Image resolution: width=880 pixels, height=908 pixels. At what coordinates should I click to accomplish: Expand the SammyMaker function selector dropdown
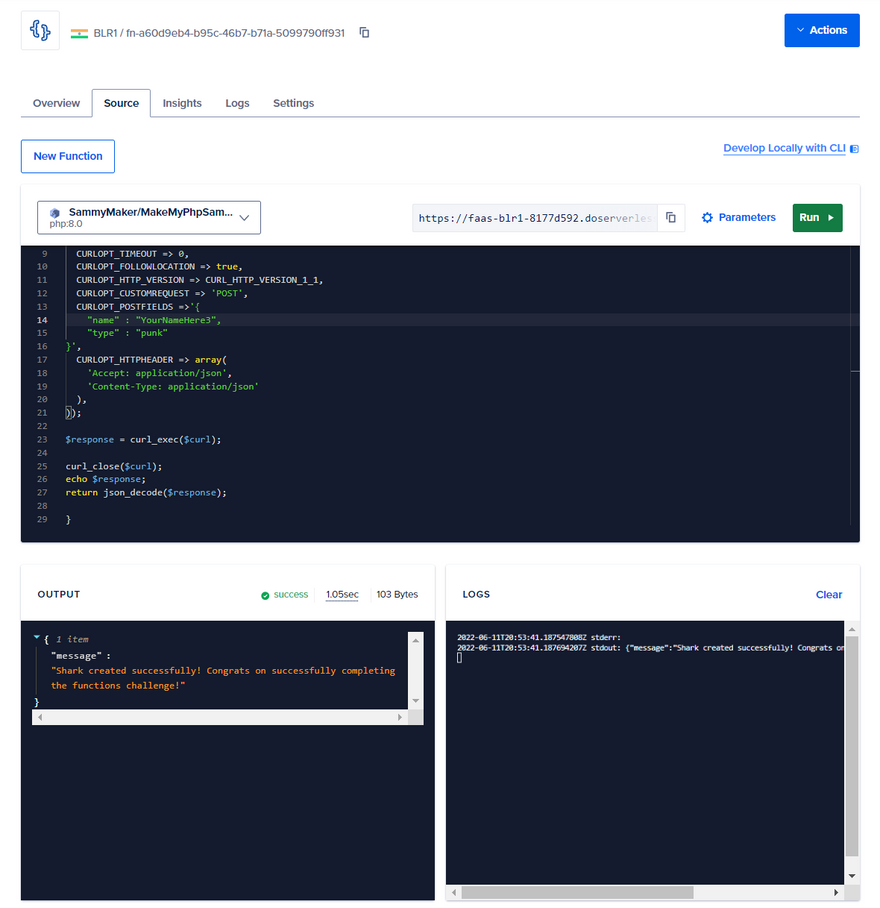(245, 217)
